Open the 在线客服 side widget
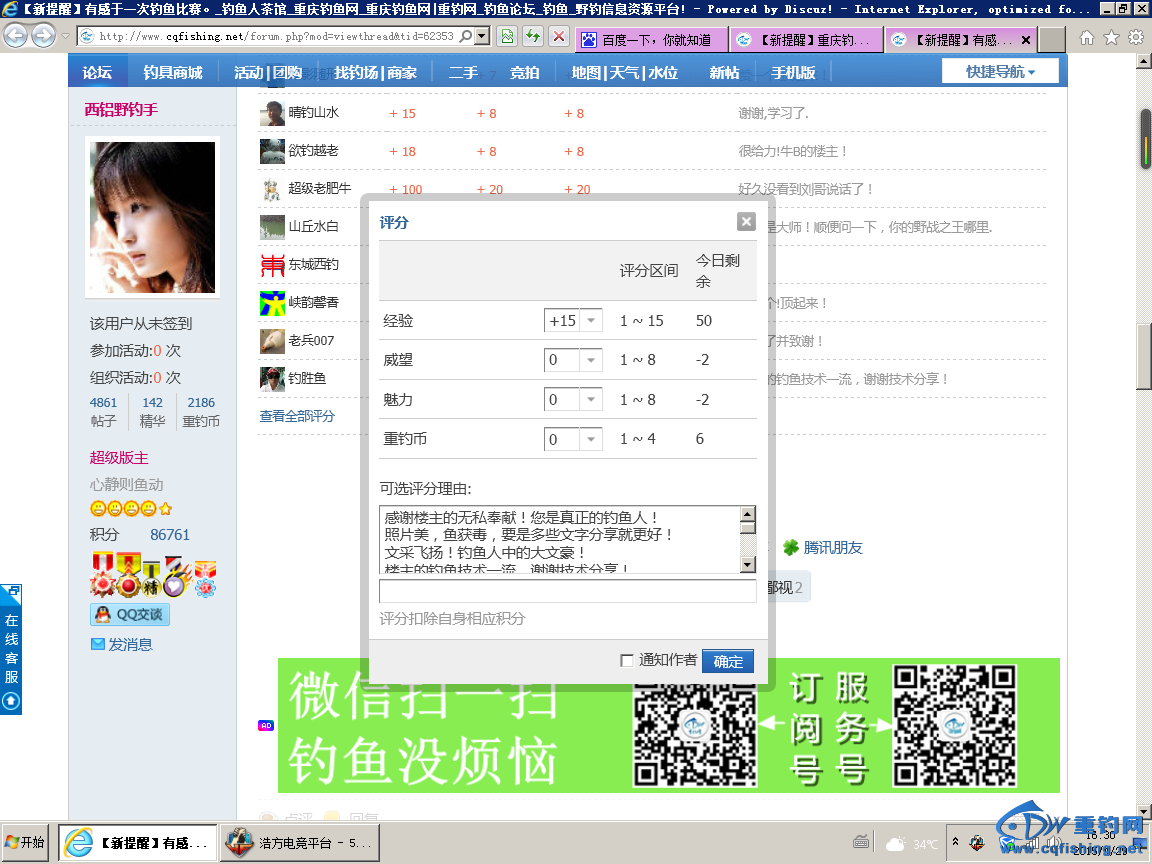 11,649
